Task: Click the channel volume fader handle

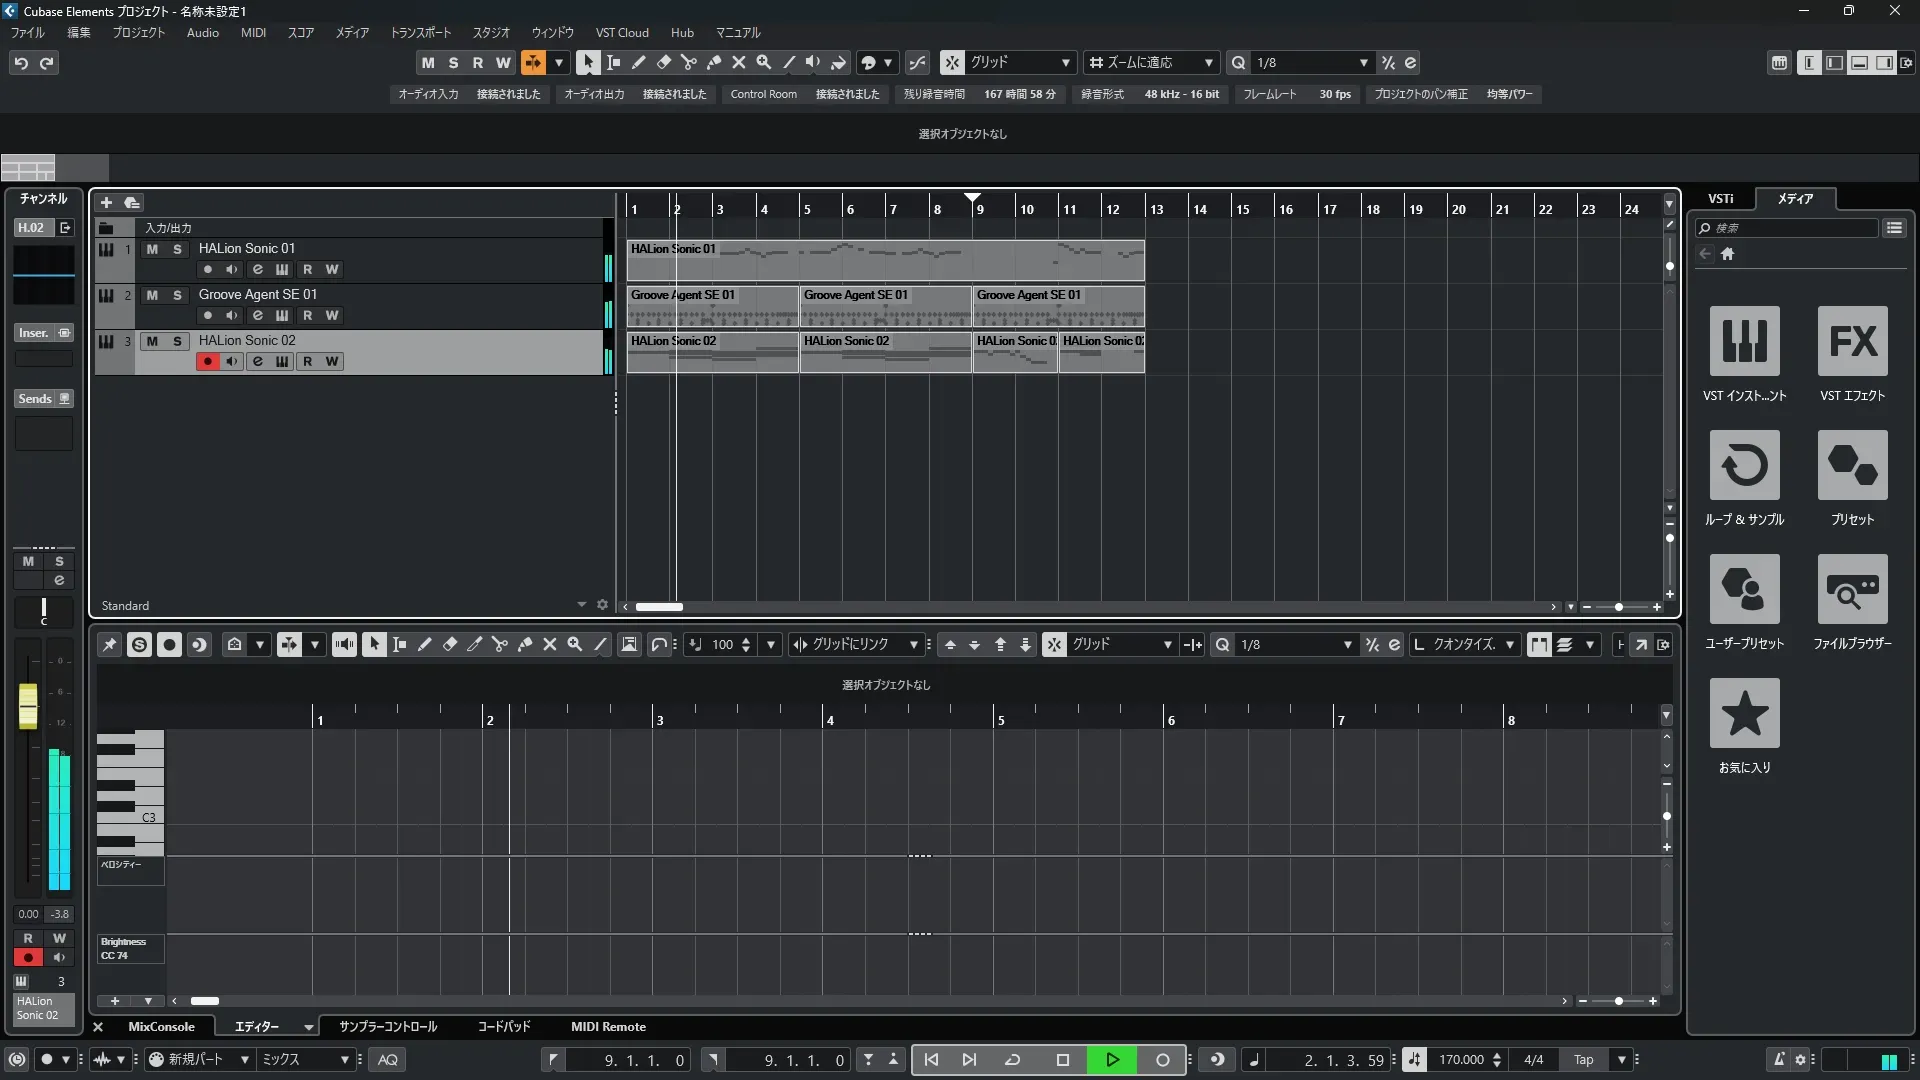Action: 28,706
